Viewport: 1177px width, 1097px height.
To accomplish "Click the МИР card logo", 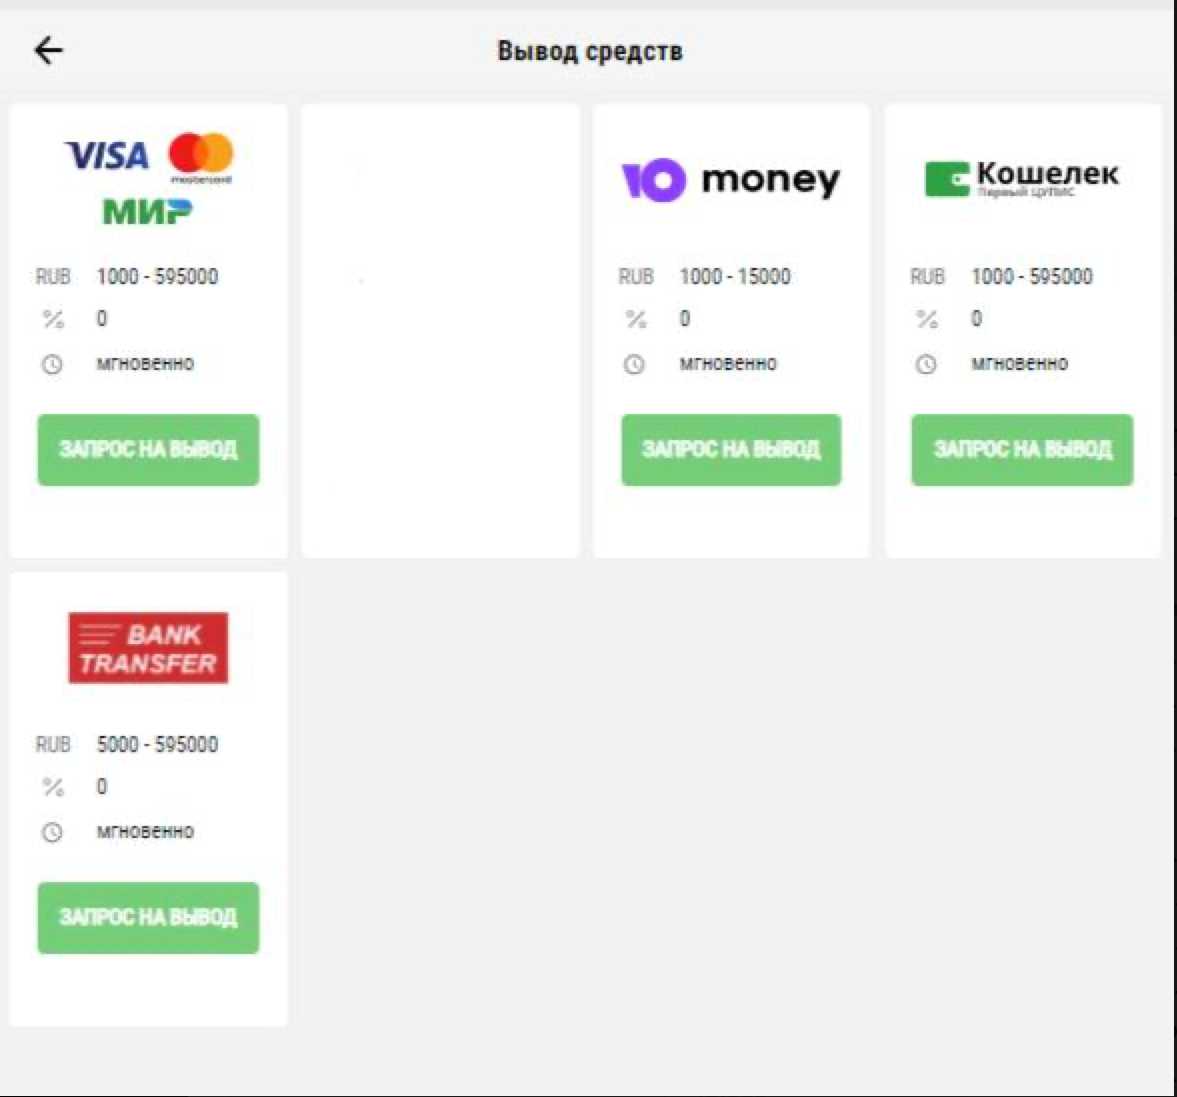I will pos(147,212).
